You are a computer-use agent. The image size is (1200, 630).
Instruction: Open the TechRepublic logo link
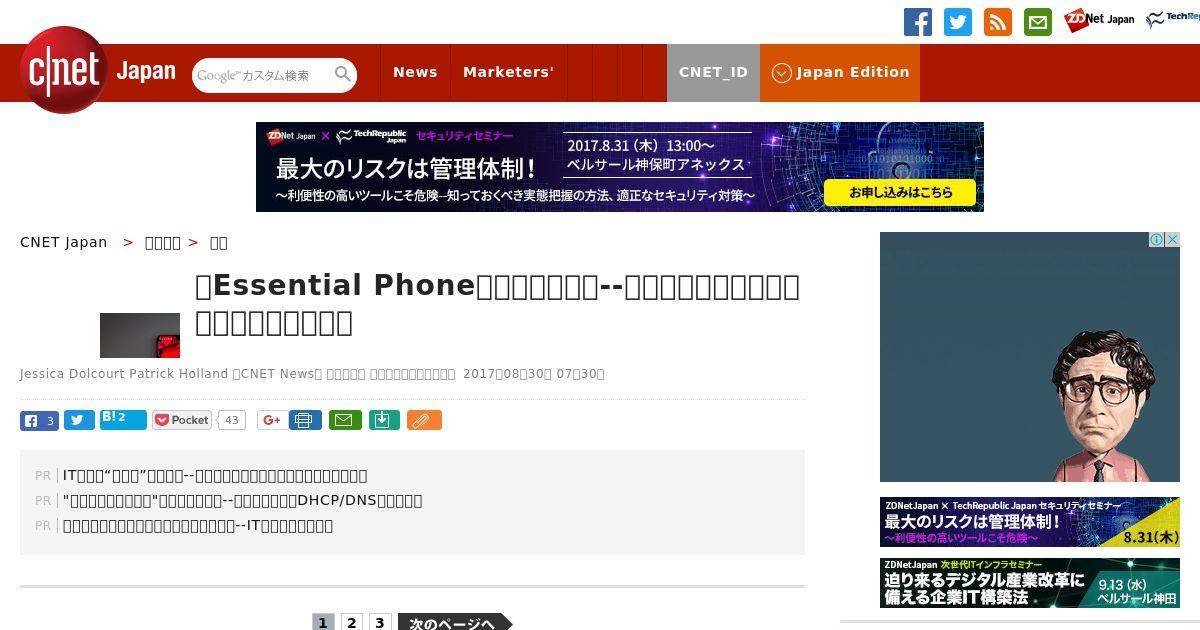[x=1172, y=20]
